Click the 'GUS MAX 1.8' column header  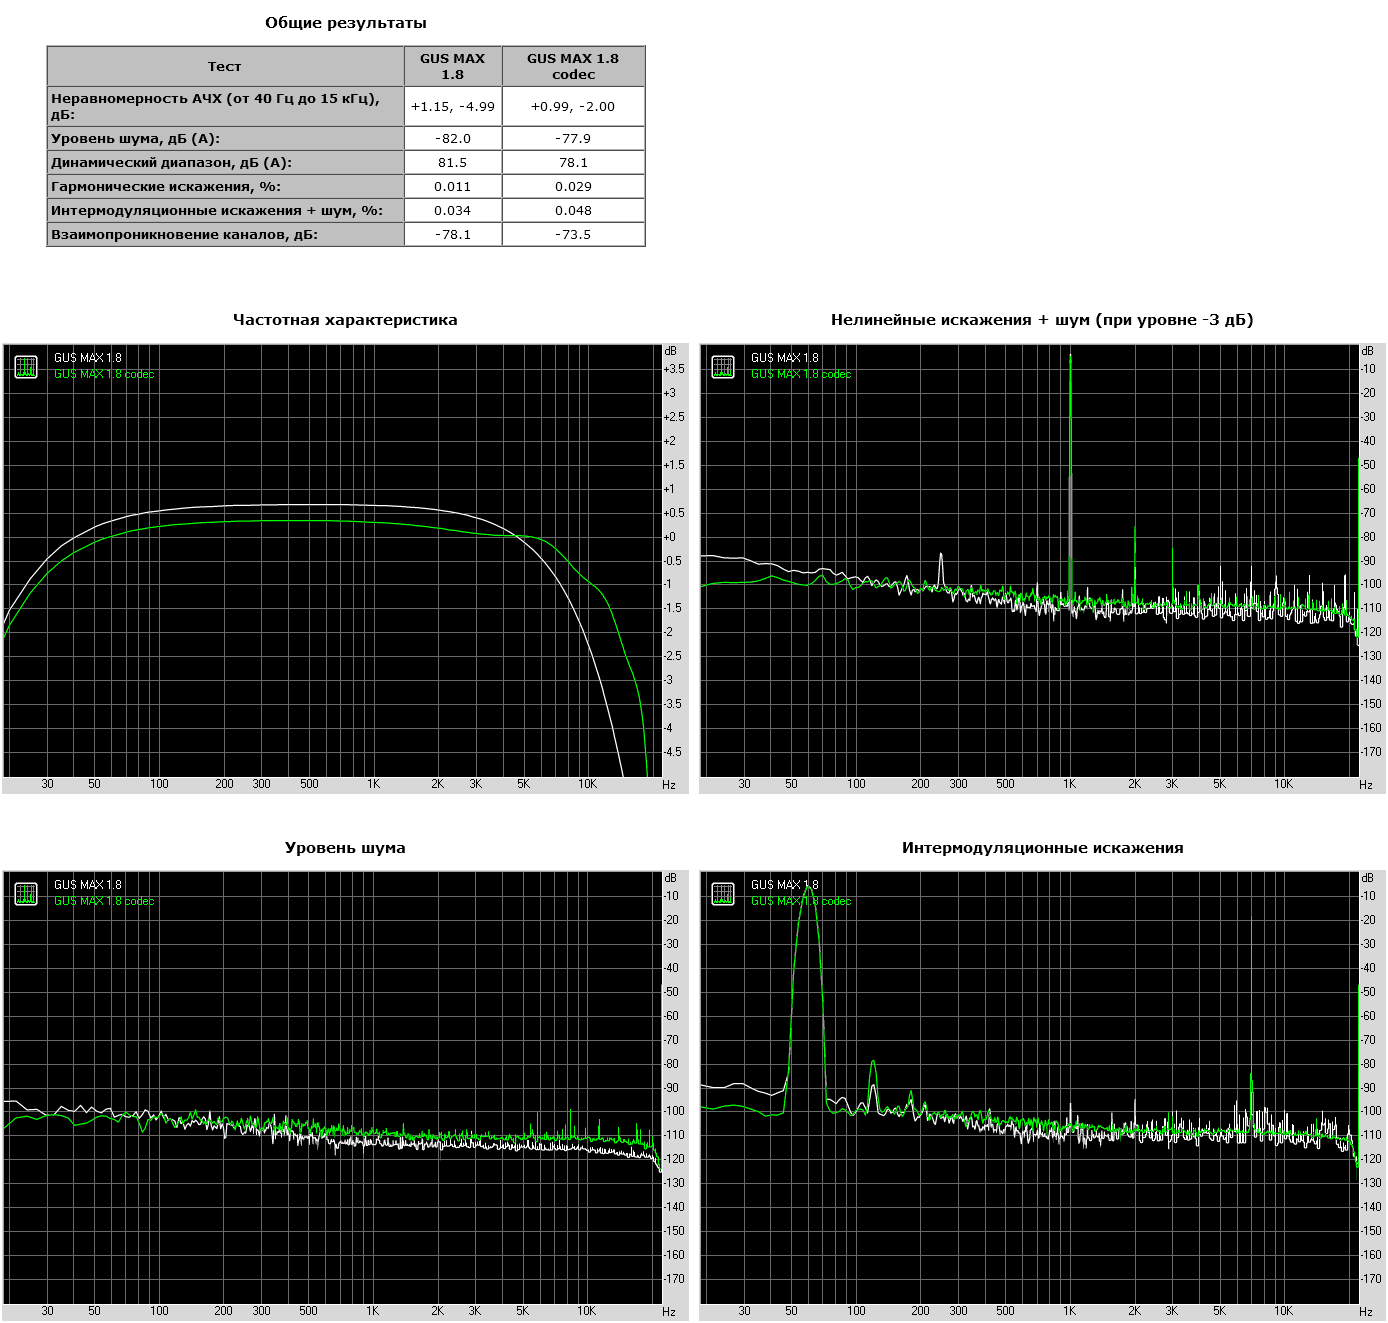coord(452,66)
